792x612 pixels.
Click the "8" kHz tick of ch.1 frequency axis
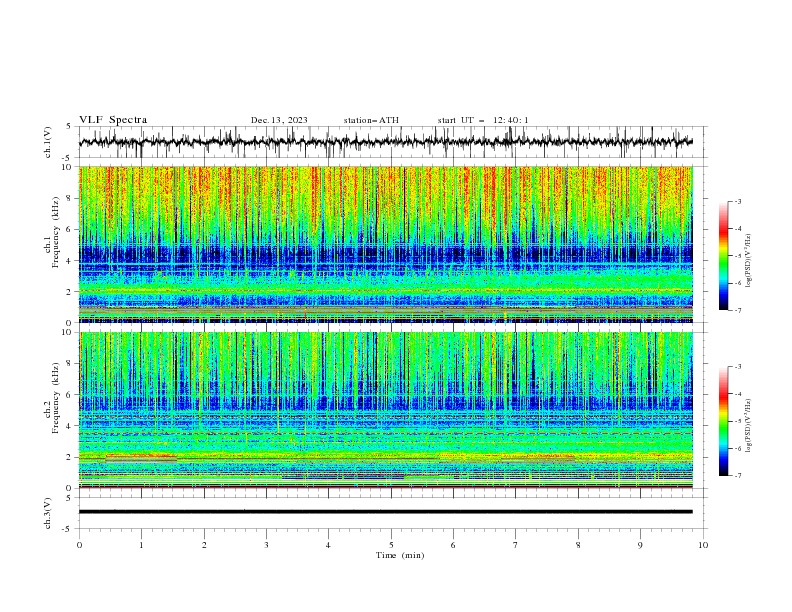70,198
